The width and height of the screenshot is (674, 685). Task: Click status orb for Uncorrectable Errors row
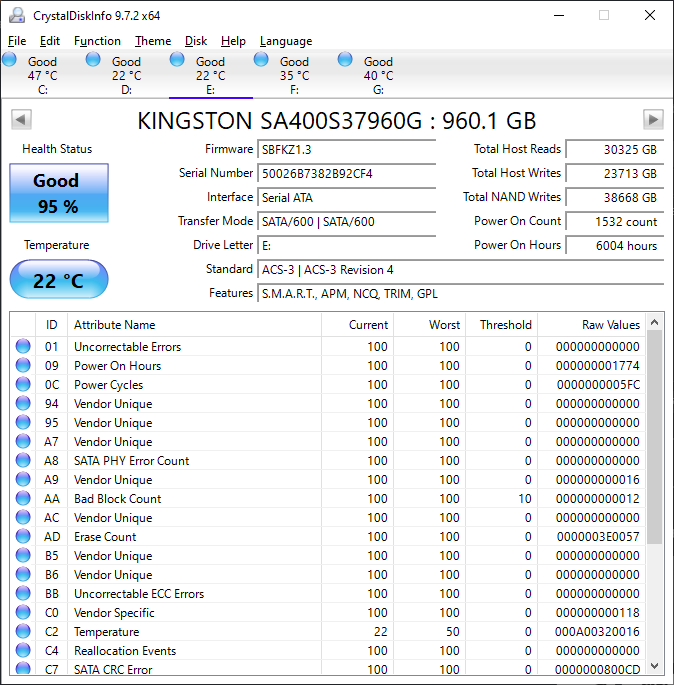[23, 346]
